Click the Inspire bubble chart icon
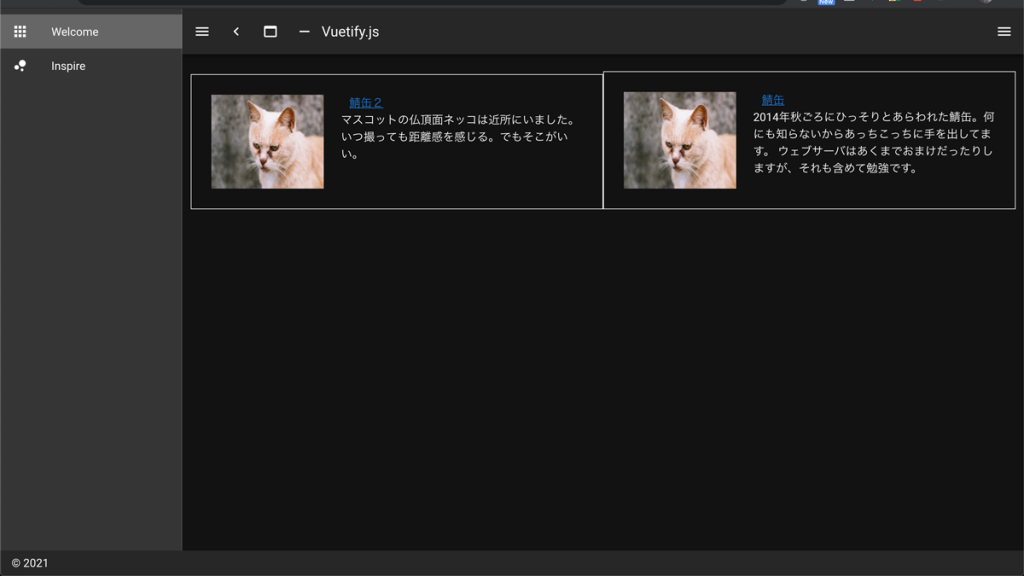The height and width of the screenshot is (576, 1024). [x=20, y=66]
